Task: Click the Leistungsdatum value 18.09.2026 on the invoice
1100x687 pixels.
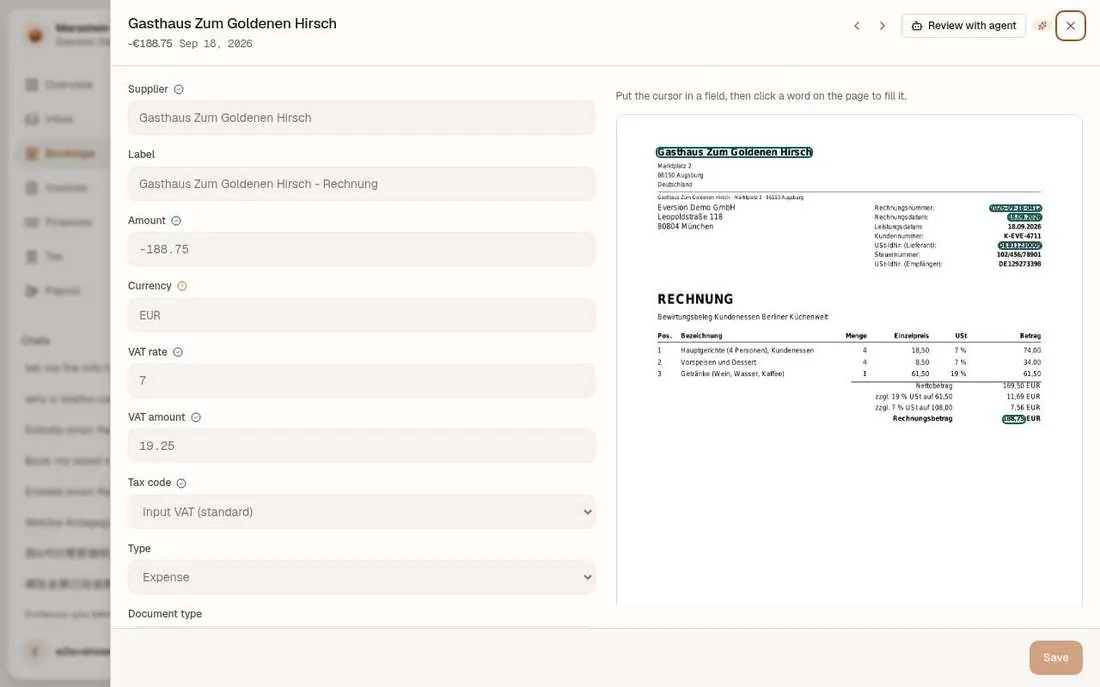Action: click(x=1024, y=227)
